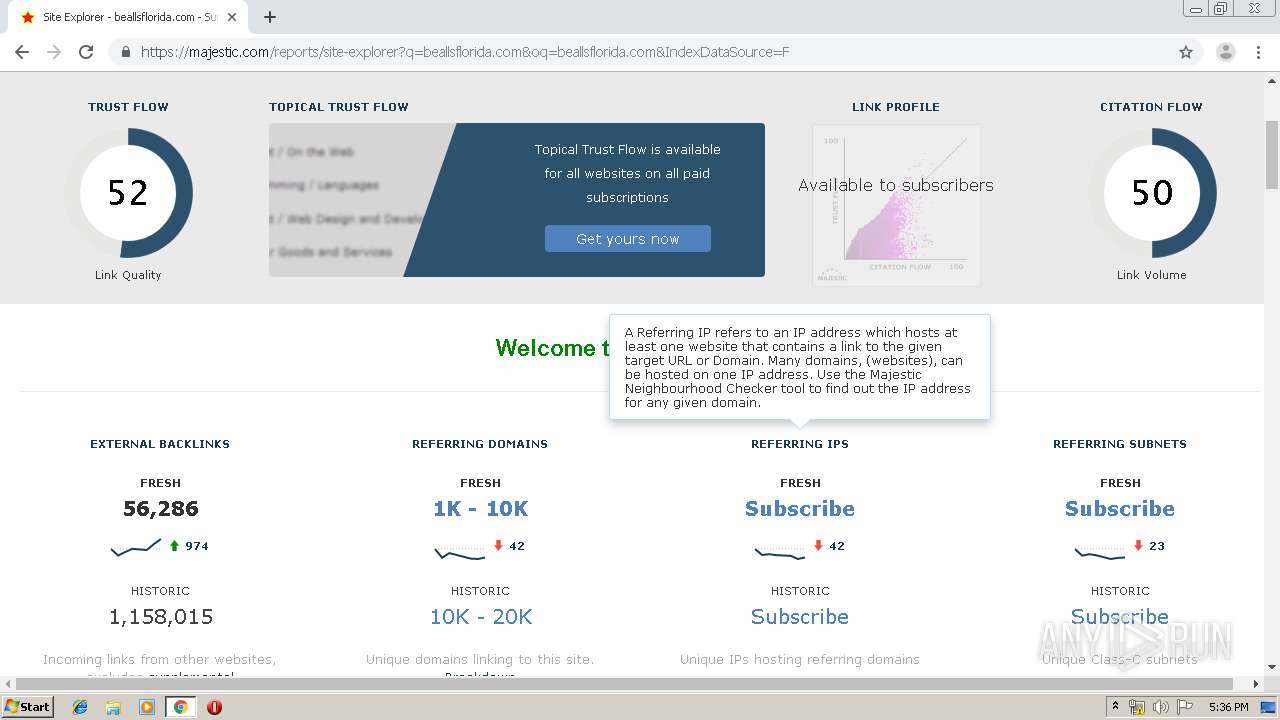
Task: Open Windows Media Player taskbar icon
Action: click(147, 707)
